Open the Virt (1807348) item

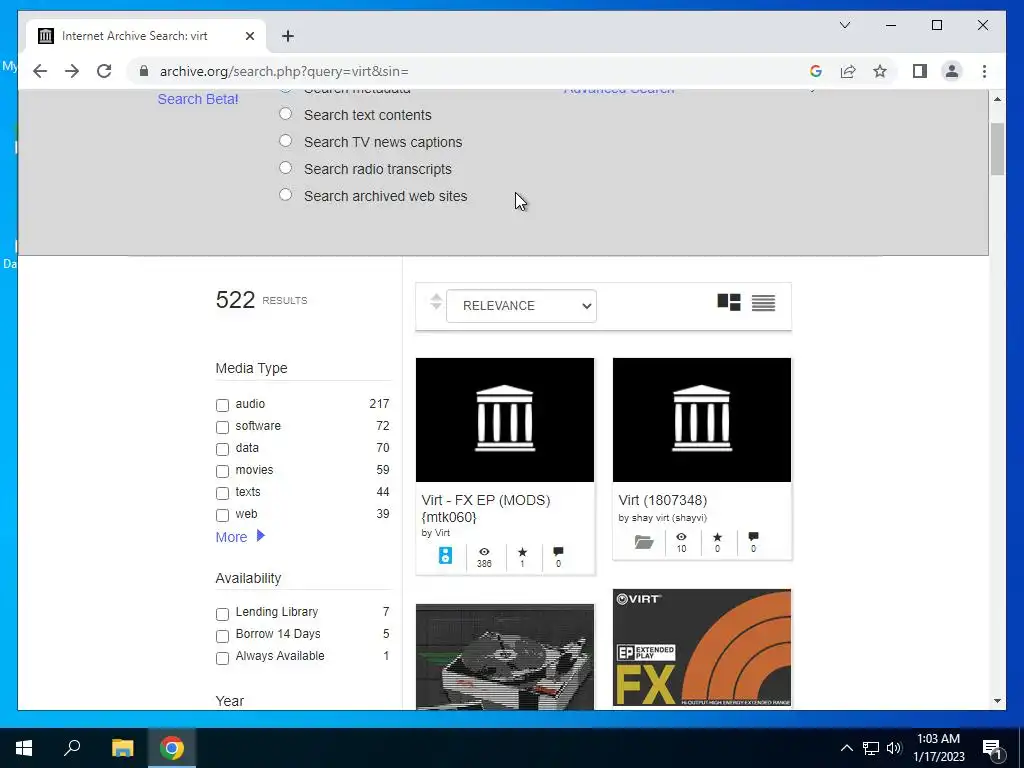tap(663, 500)
